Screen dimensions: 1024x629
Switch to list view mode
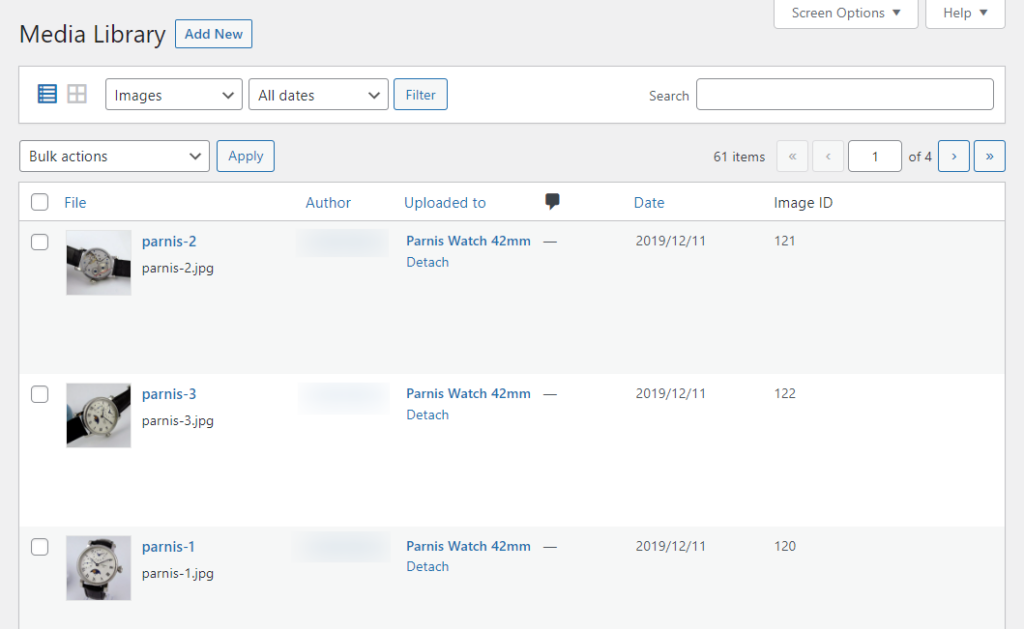(x=47, y=94)
